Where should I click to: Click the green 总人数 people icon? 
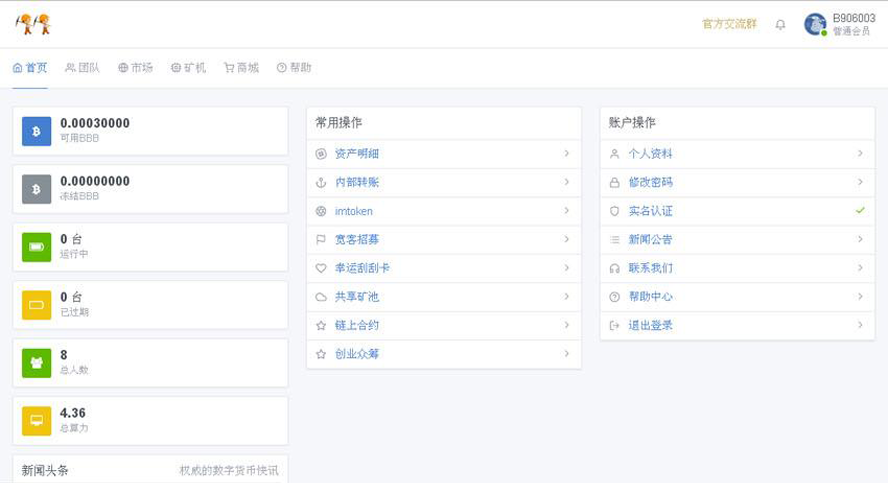(x=36, y=363)
